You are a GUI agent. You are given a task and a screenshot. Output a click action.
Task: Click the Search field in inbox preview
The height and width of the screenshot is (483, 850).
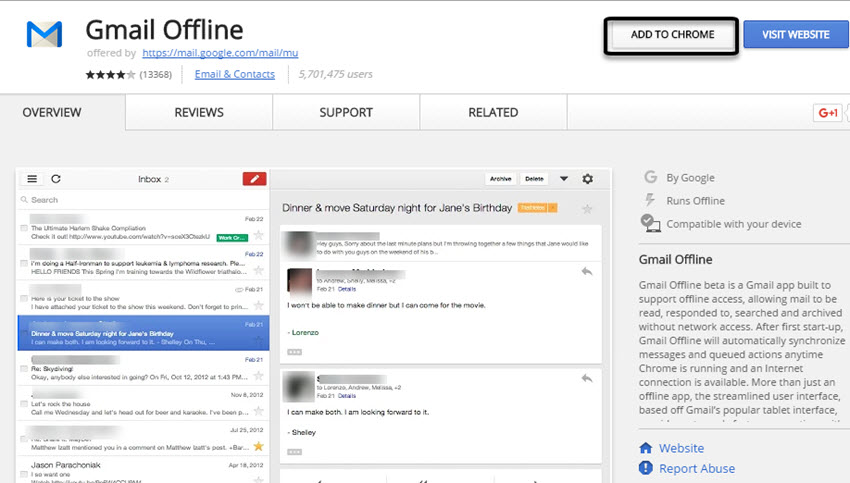click(x=144, y=199)
